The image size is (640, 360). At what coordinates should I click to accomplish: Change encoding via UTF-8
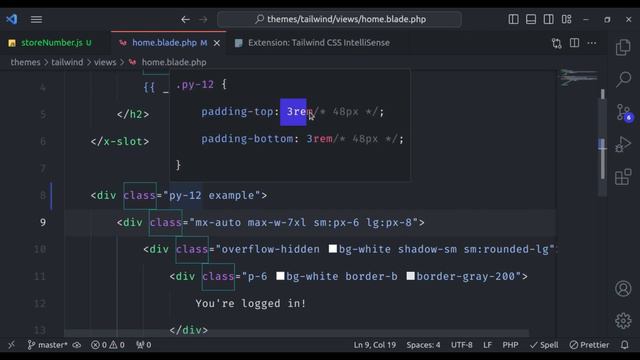click(x=462, y=345)
